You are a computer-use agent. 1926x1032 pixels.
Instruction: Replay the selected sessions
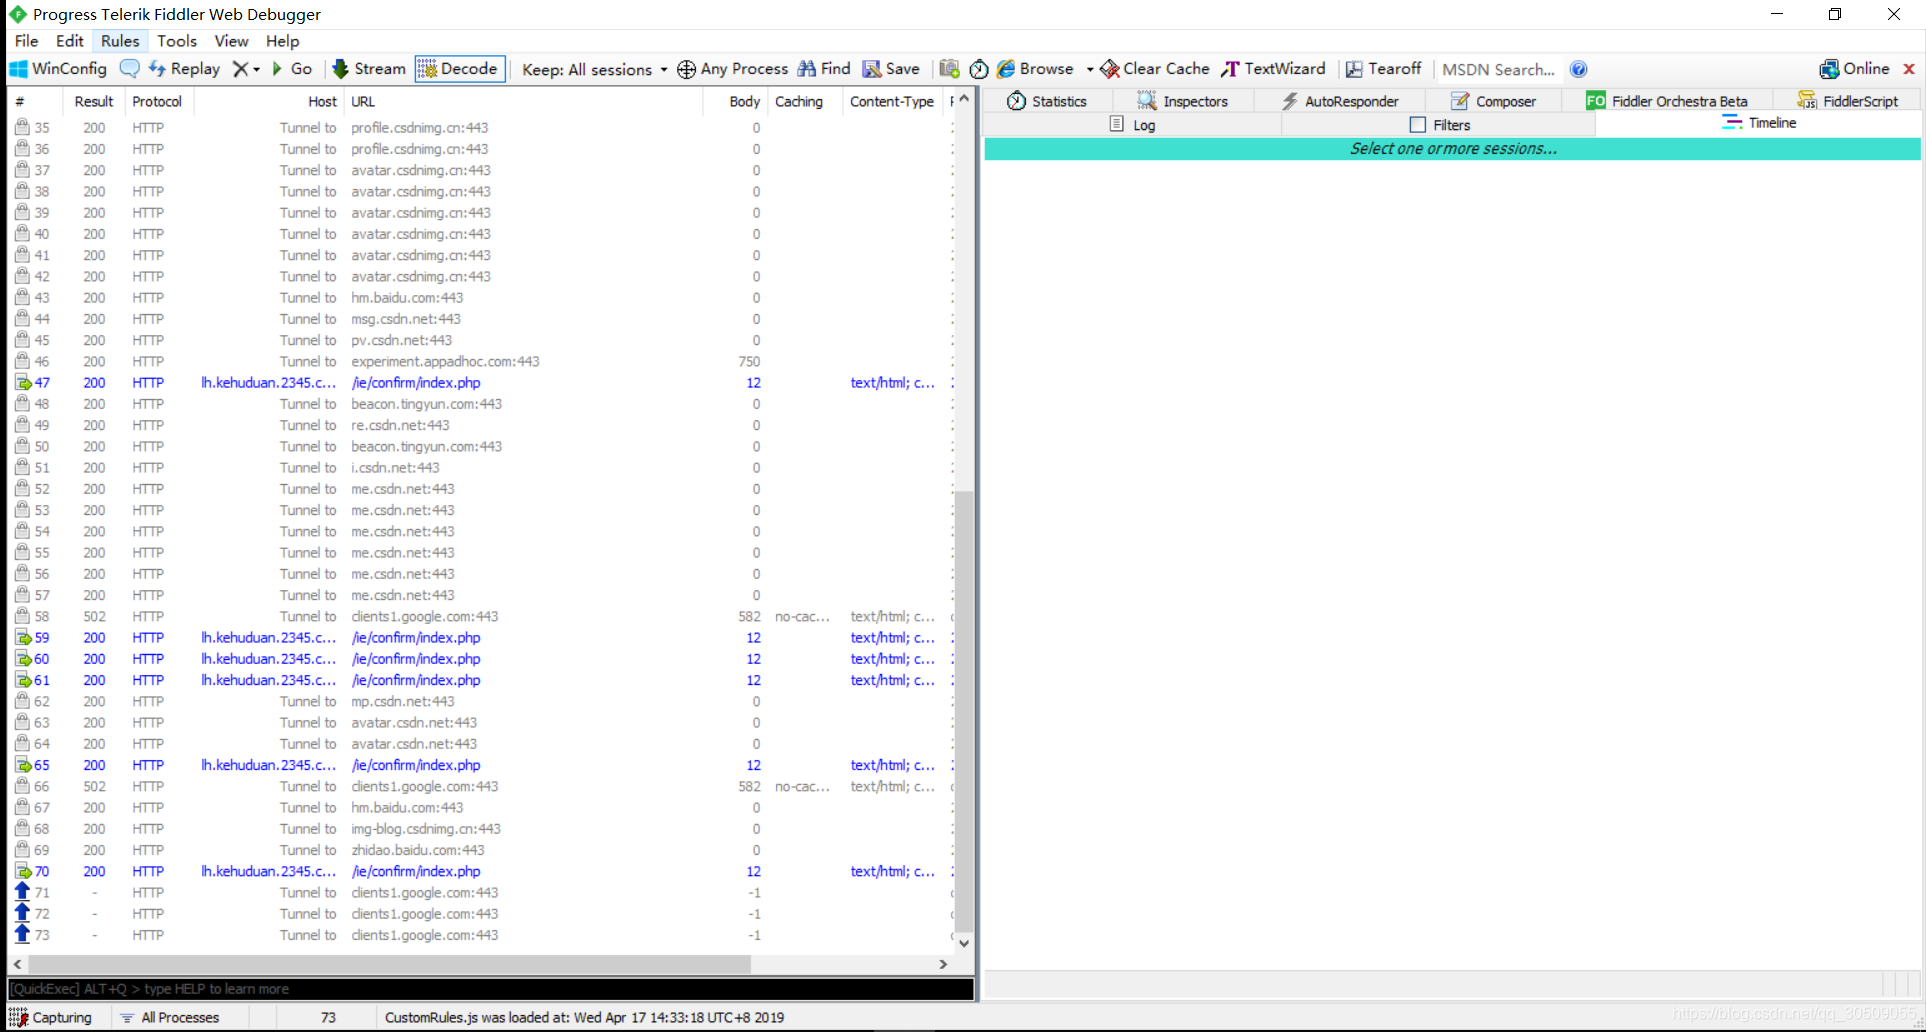185,69
